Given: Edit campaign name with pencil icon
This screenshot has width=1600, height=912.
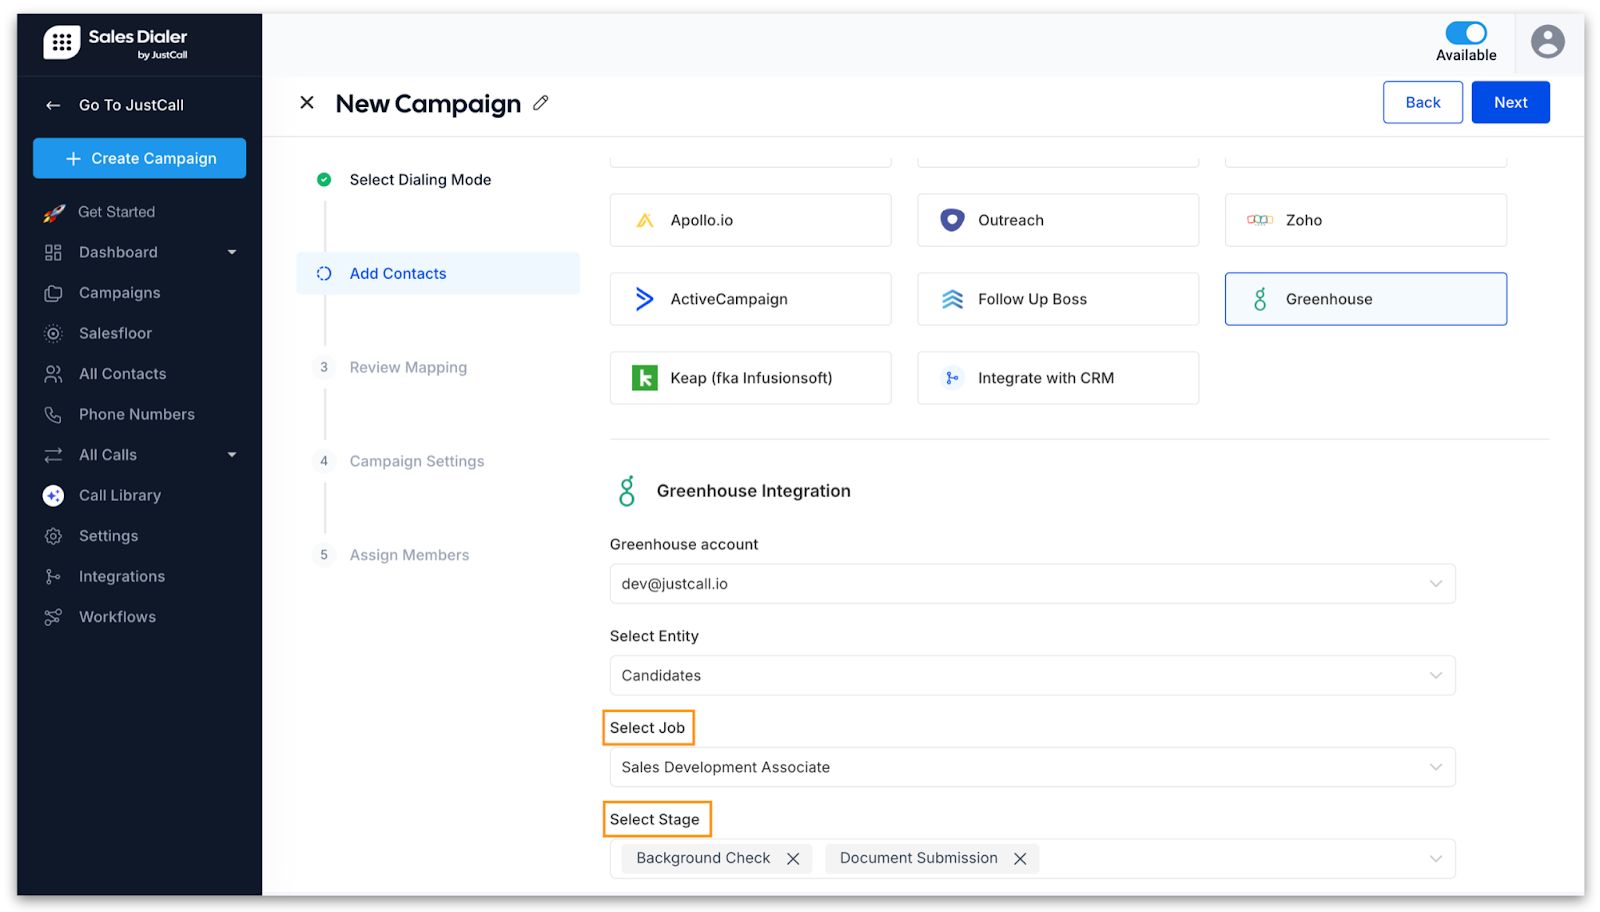Looking at the screenshot, I should (541, 102).
